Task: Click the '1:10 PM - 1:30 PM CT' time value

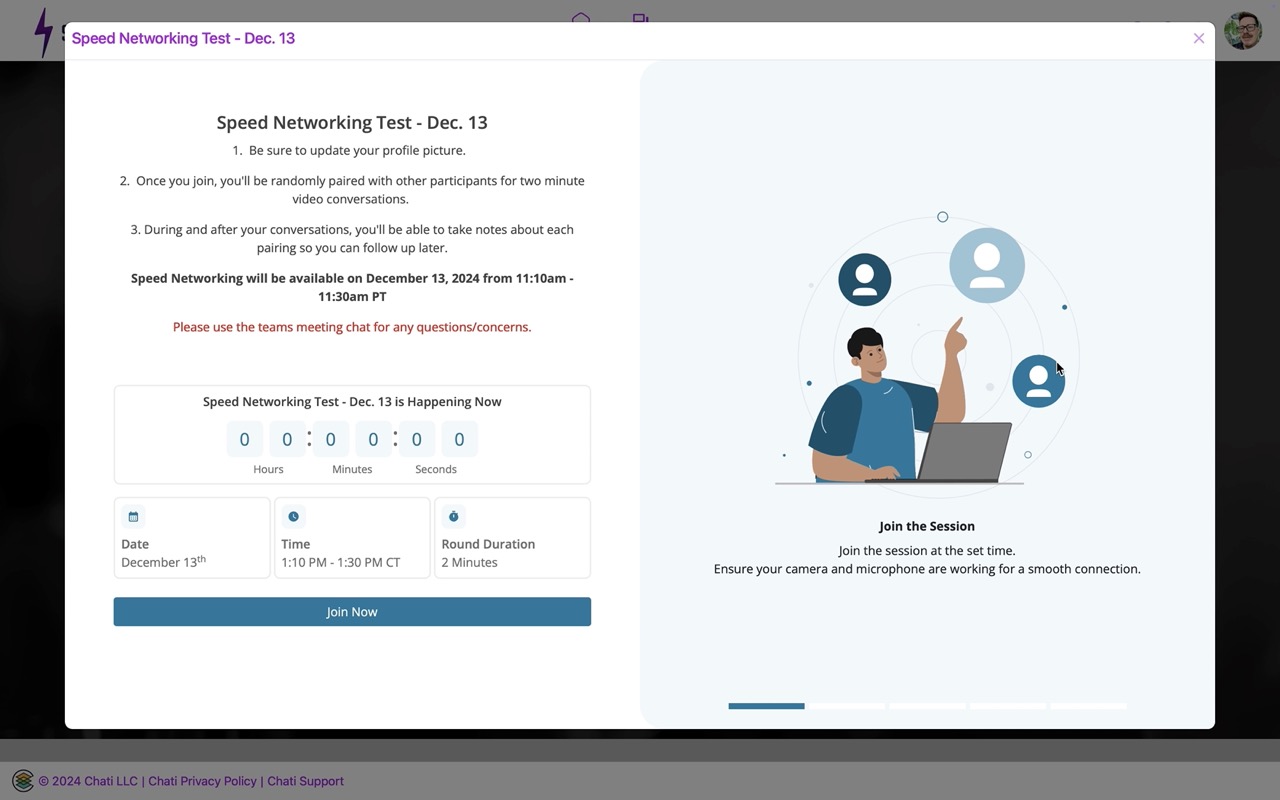Action: coord(341,562)
